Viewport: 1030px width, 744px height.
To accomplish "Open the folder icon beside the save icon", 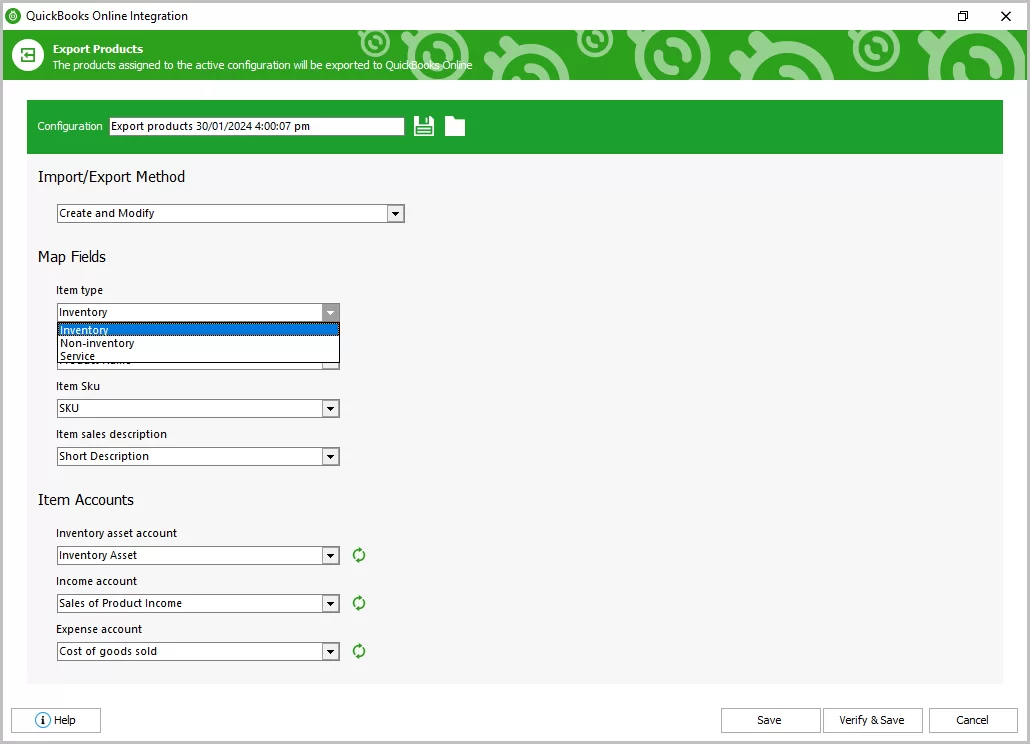I will 455,125.
